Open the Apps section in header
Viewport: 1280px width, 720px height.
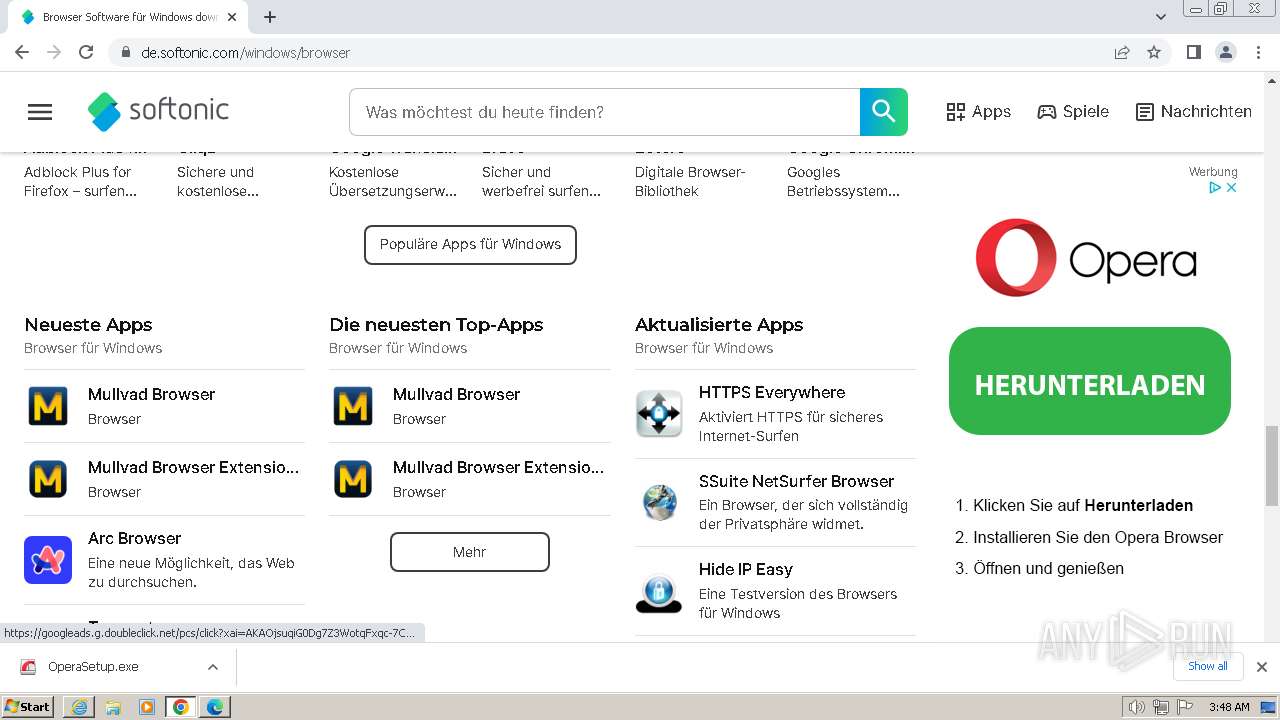click(979, 112)
